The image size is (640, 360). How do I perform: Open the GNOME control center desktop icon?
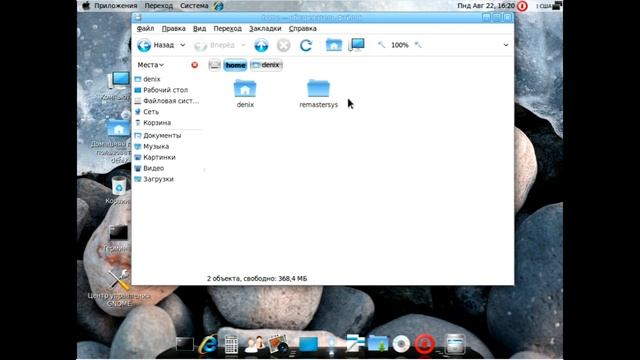[x=119, y=280]
